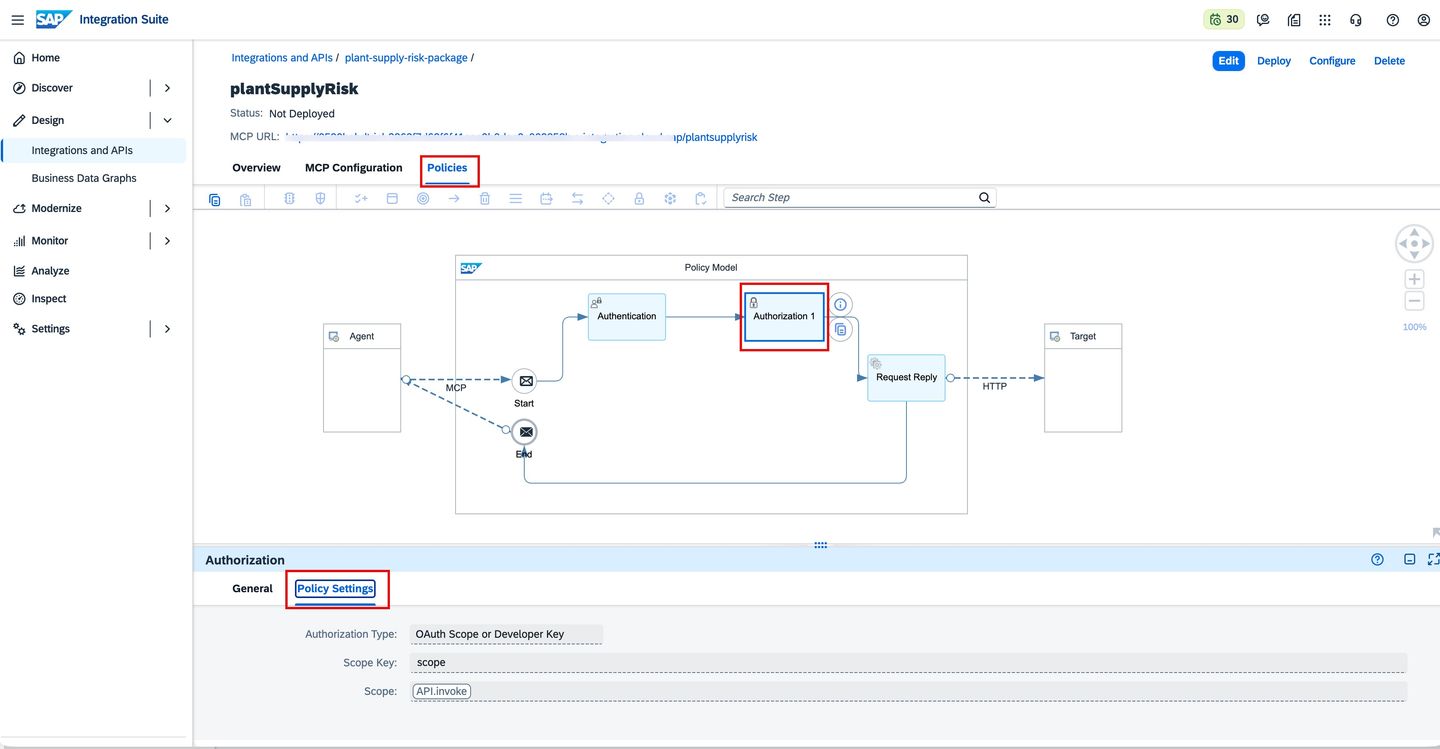Select the API.invoke scope token
This screenshot has height=749, width=1440.
click(441, 691)
